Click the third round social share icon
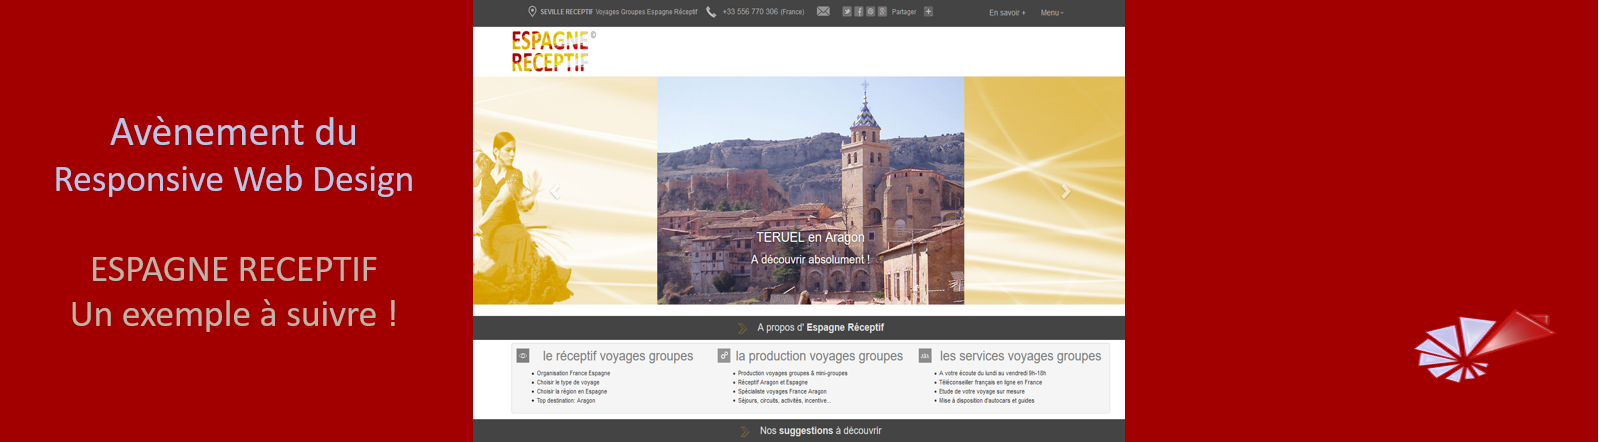Image resolution: width=1599 pixels, height=442 pixels. click(x=870, y=12)
